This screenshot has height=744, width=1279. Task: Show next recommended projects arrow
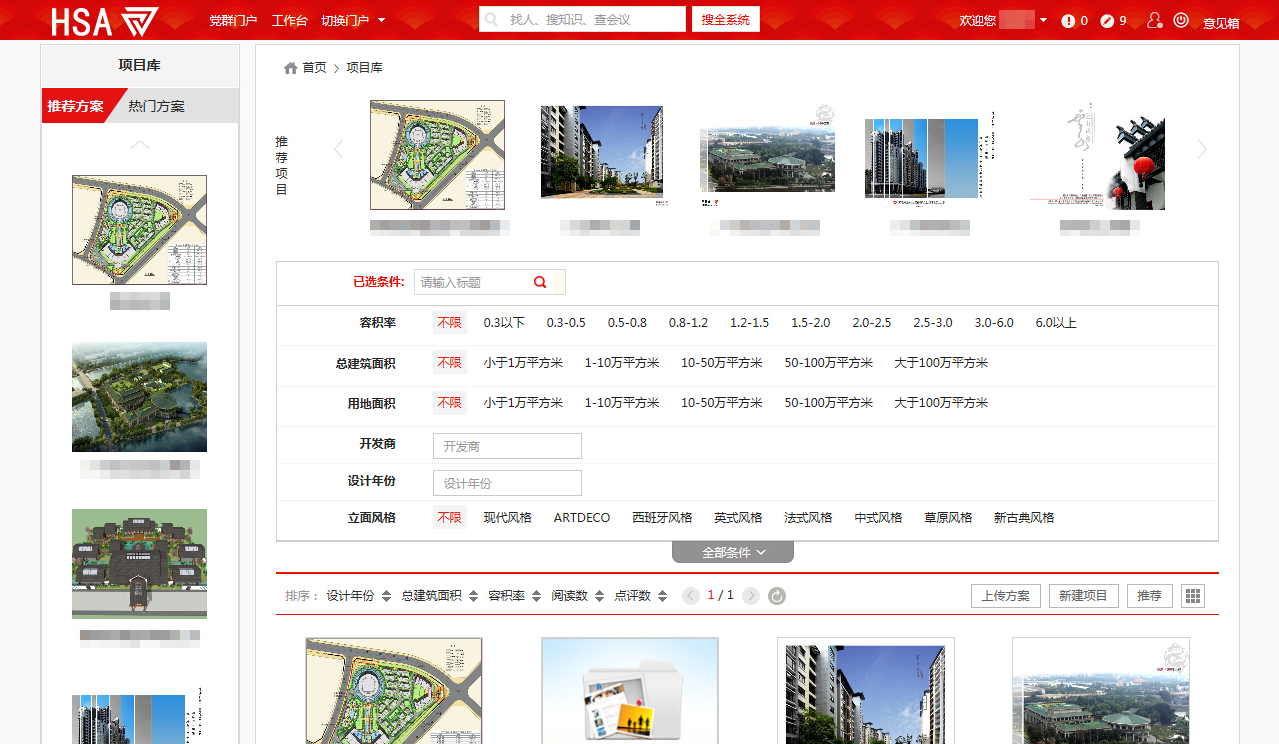click(1202, 149)
